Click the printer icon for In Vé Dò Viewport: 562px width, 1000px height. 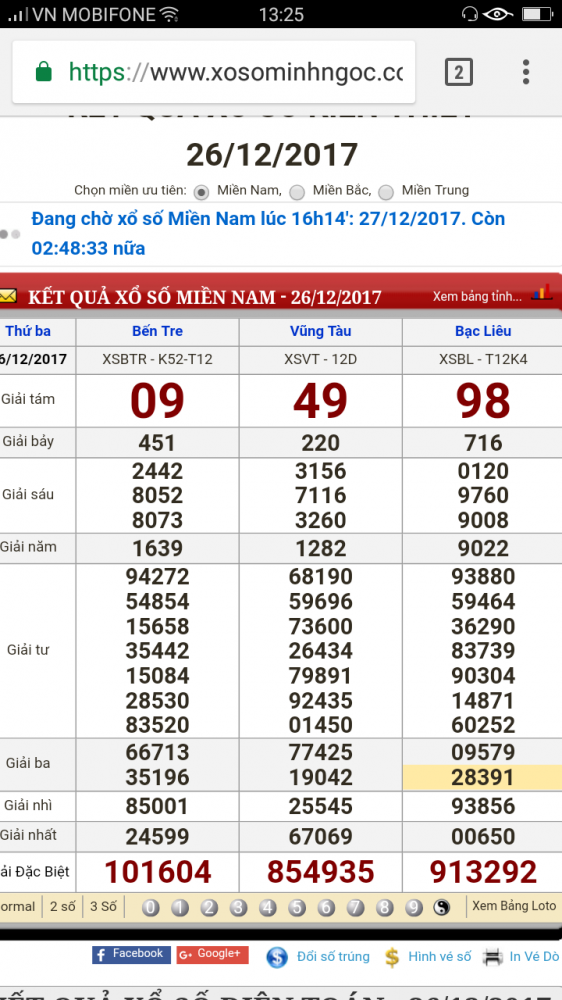[x=492, y=957]
